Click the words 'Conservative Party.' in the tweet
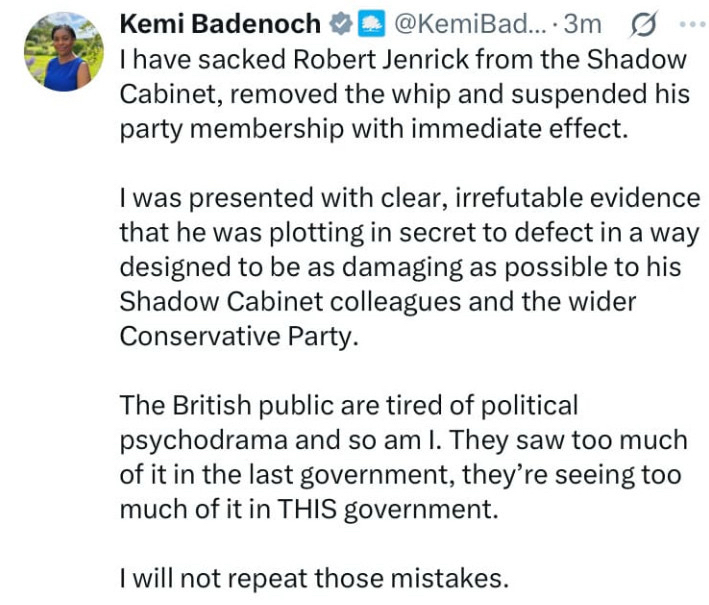Image resolution: width=709 pixels, height=605 pixels. 238,337
